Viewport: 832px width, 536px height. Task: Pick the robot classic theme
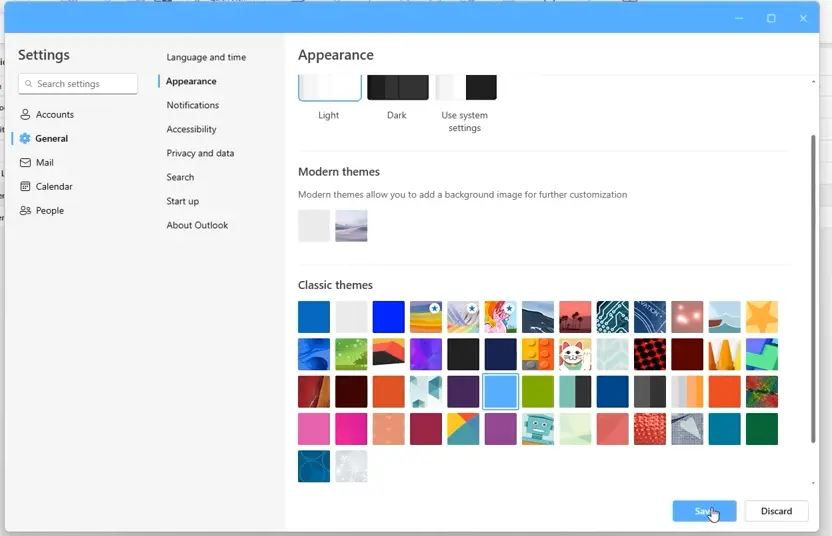538,429
